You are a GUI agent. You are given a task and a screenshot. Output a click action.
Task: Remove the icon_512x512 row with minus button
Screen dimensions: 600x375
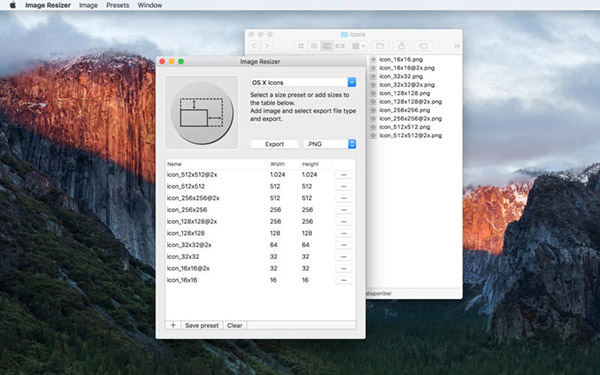pyautogui.click(x=344, y=186)
